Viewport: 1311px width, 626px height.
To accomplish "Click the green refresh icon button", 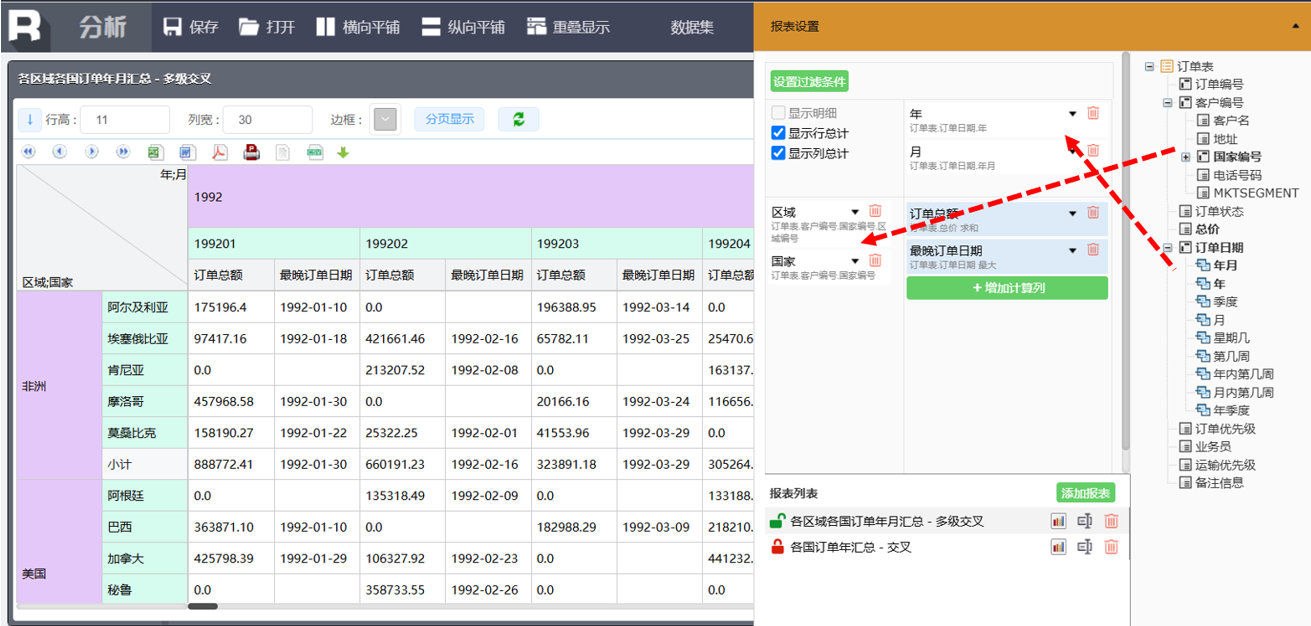I will click(x=518, y=120).
